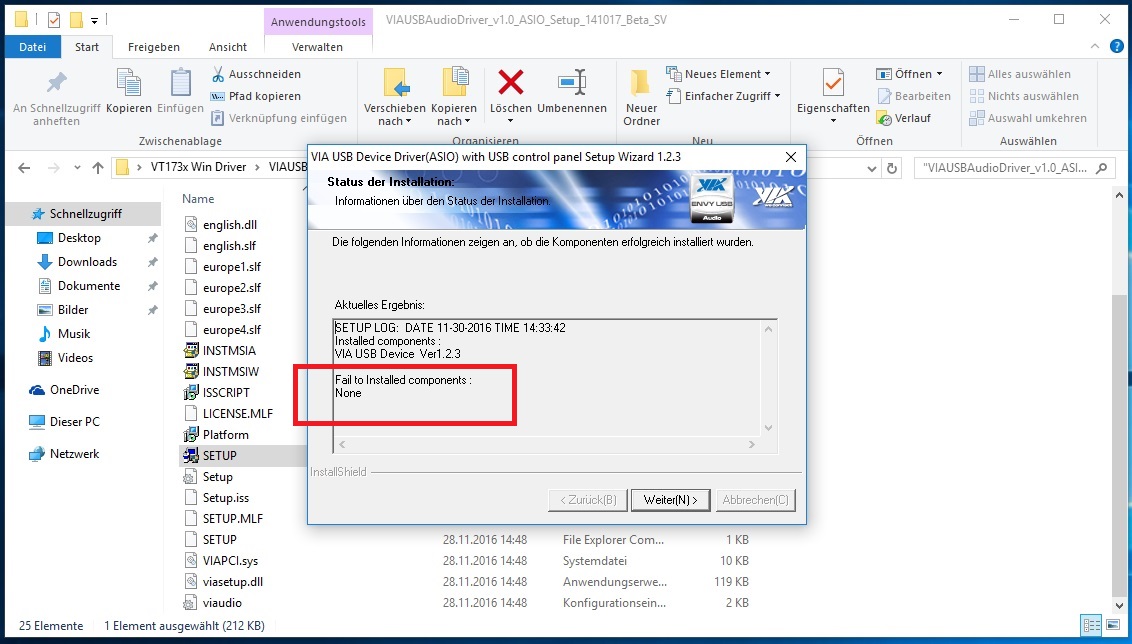
Task: Select the english.dll file
Action: (x=230, y=225)
